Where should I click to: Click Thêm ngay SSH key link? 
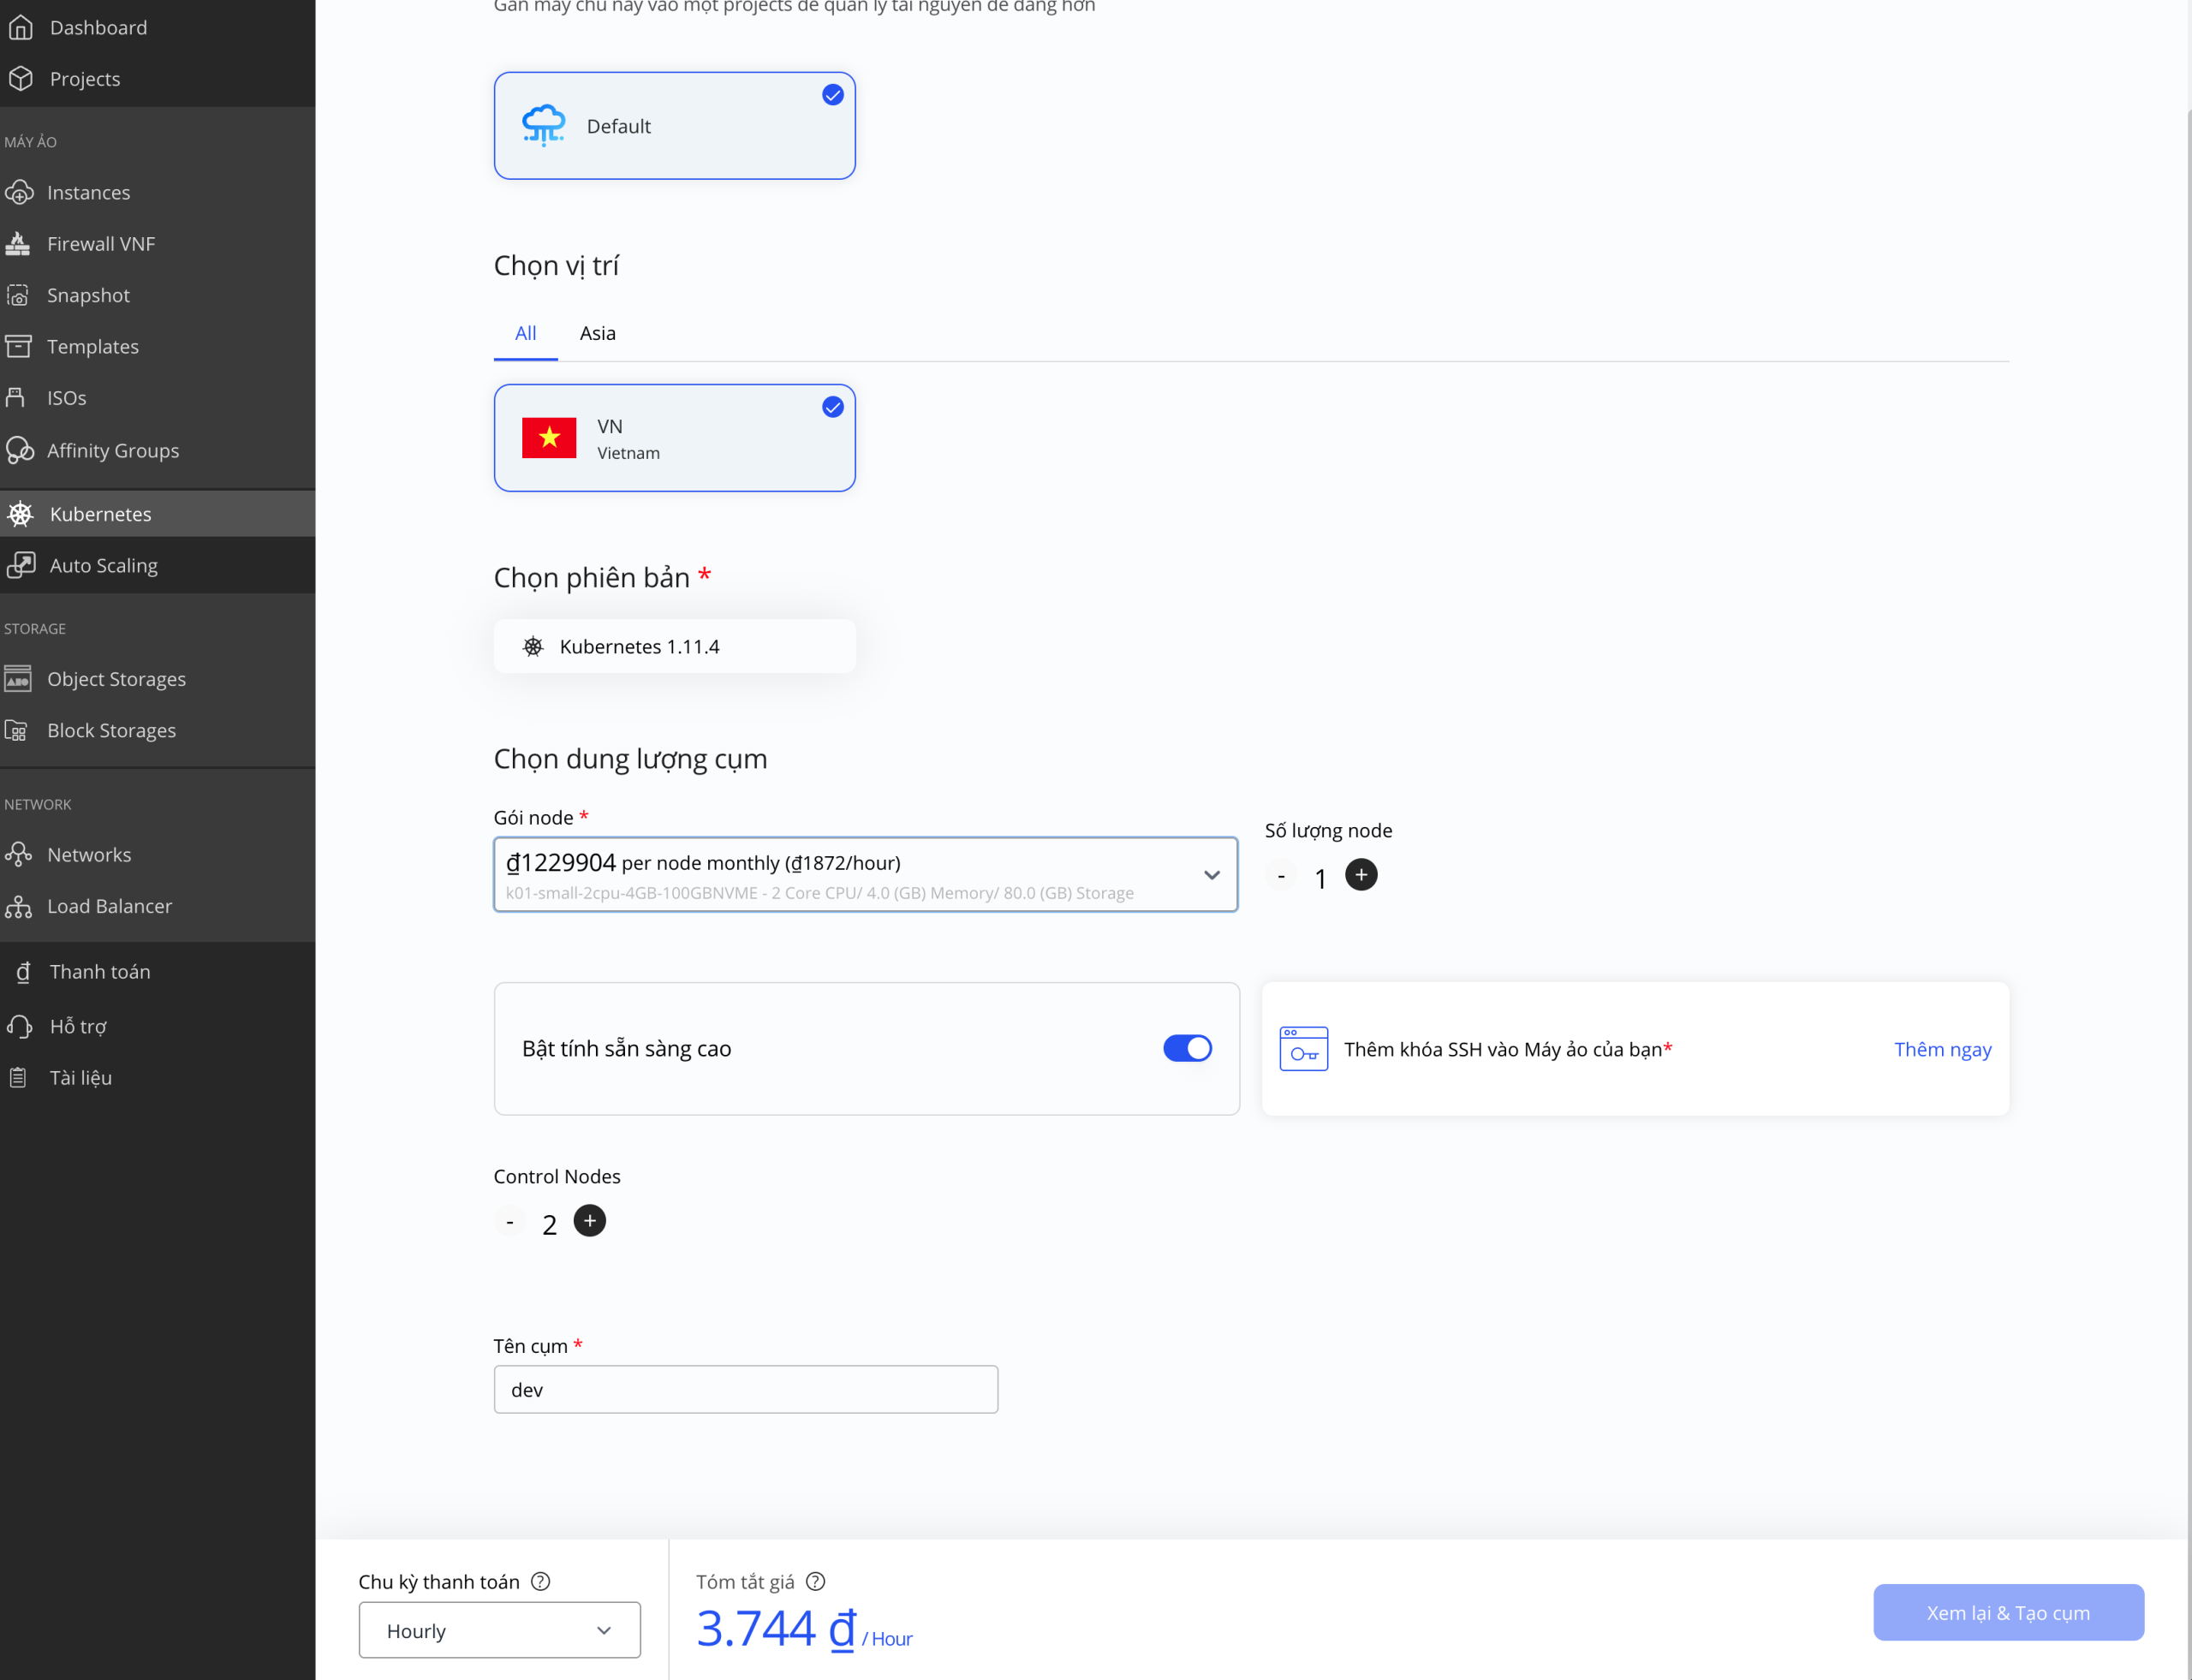pos(1942,1049)
